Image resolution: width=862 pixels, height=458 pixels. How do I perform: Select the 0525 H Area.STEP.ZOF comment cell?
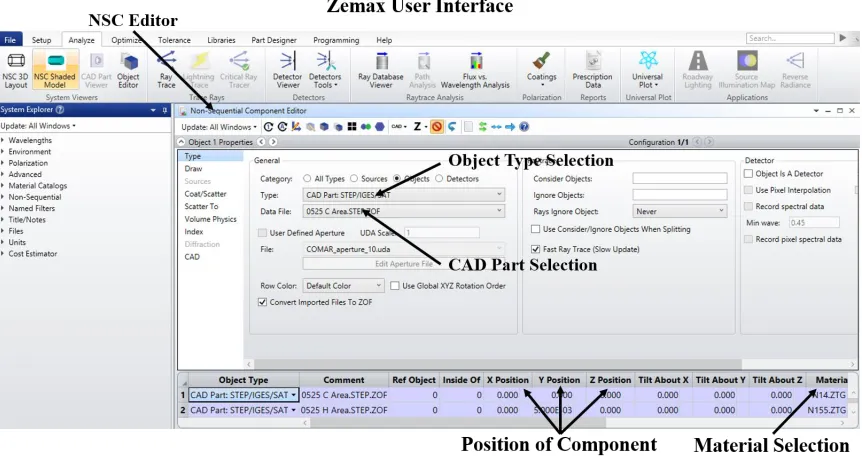344,410
